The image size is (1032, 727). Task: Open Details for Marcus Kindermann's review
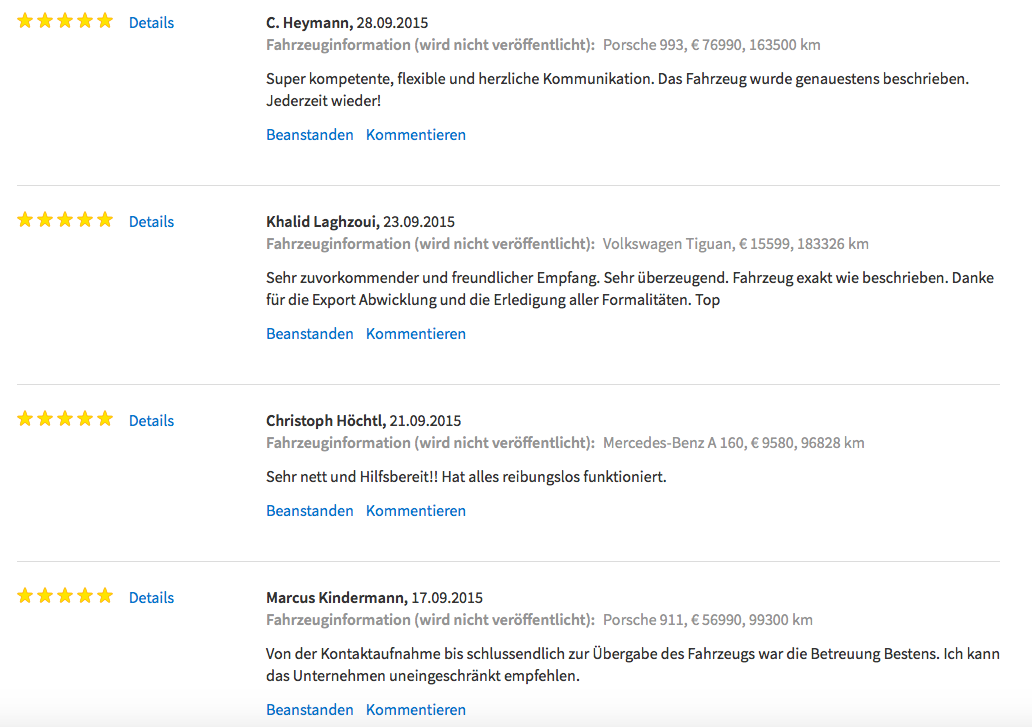point(151,597)
